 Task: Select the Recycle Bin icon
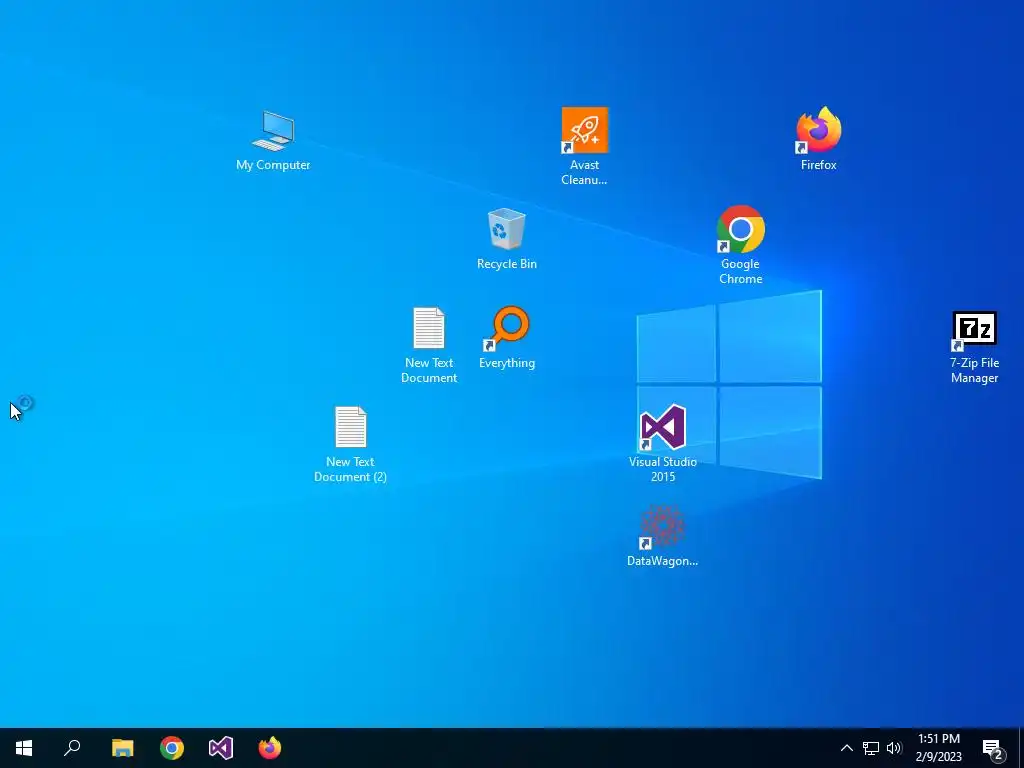(x=507, y=239)
